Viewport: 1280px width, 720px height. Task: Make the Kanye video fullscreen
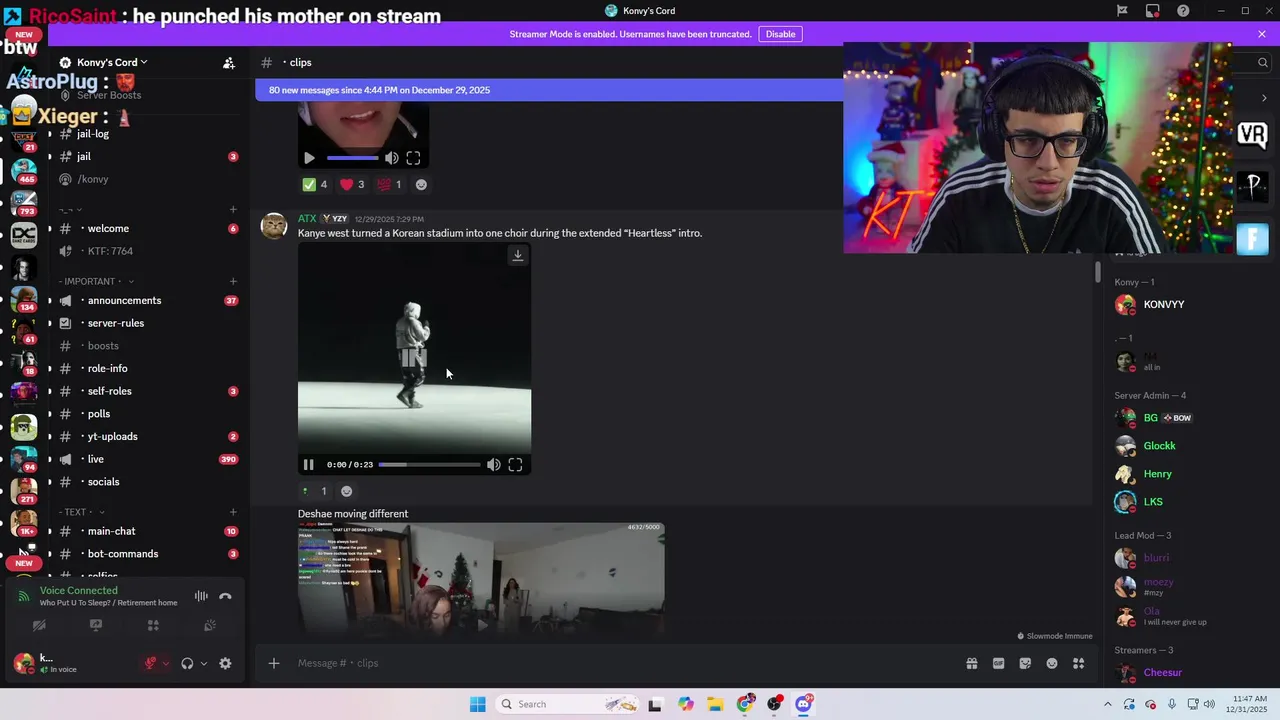515,465
